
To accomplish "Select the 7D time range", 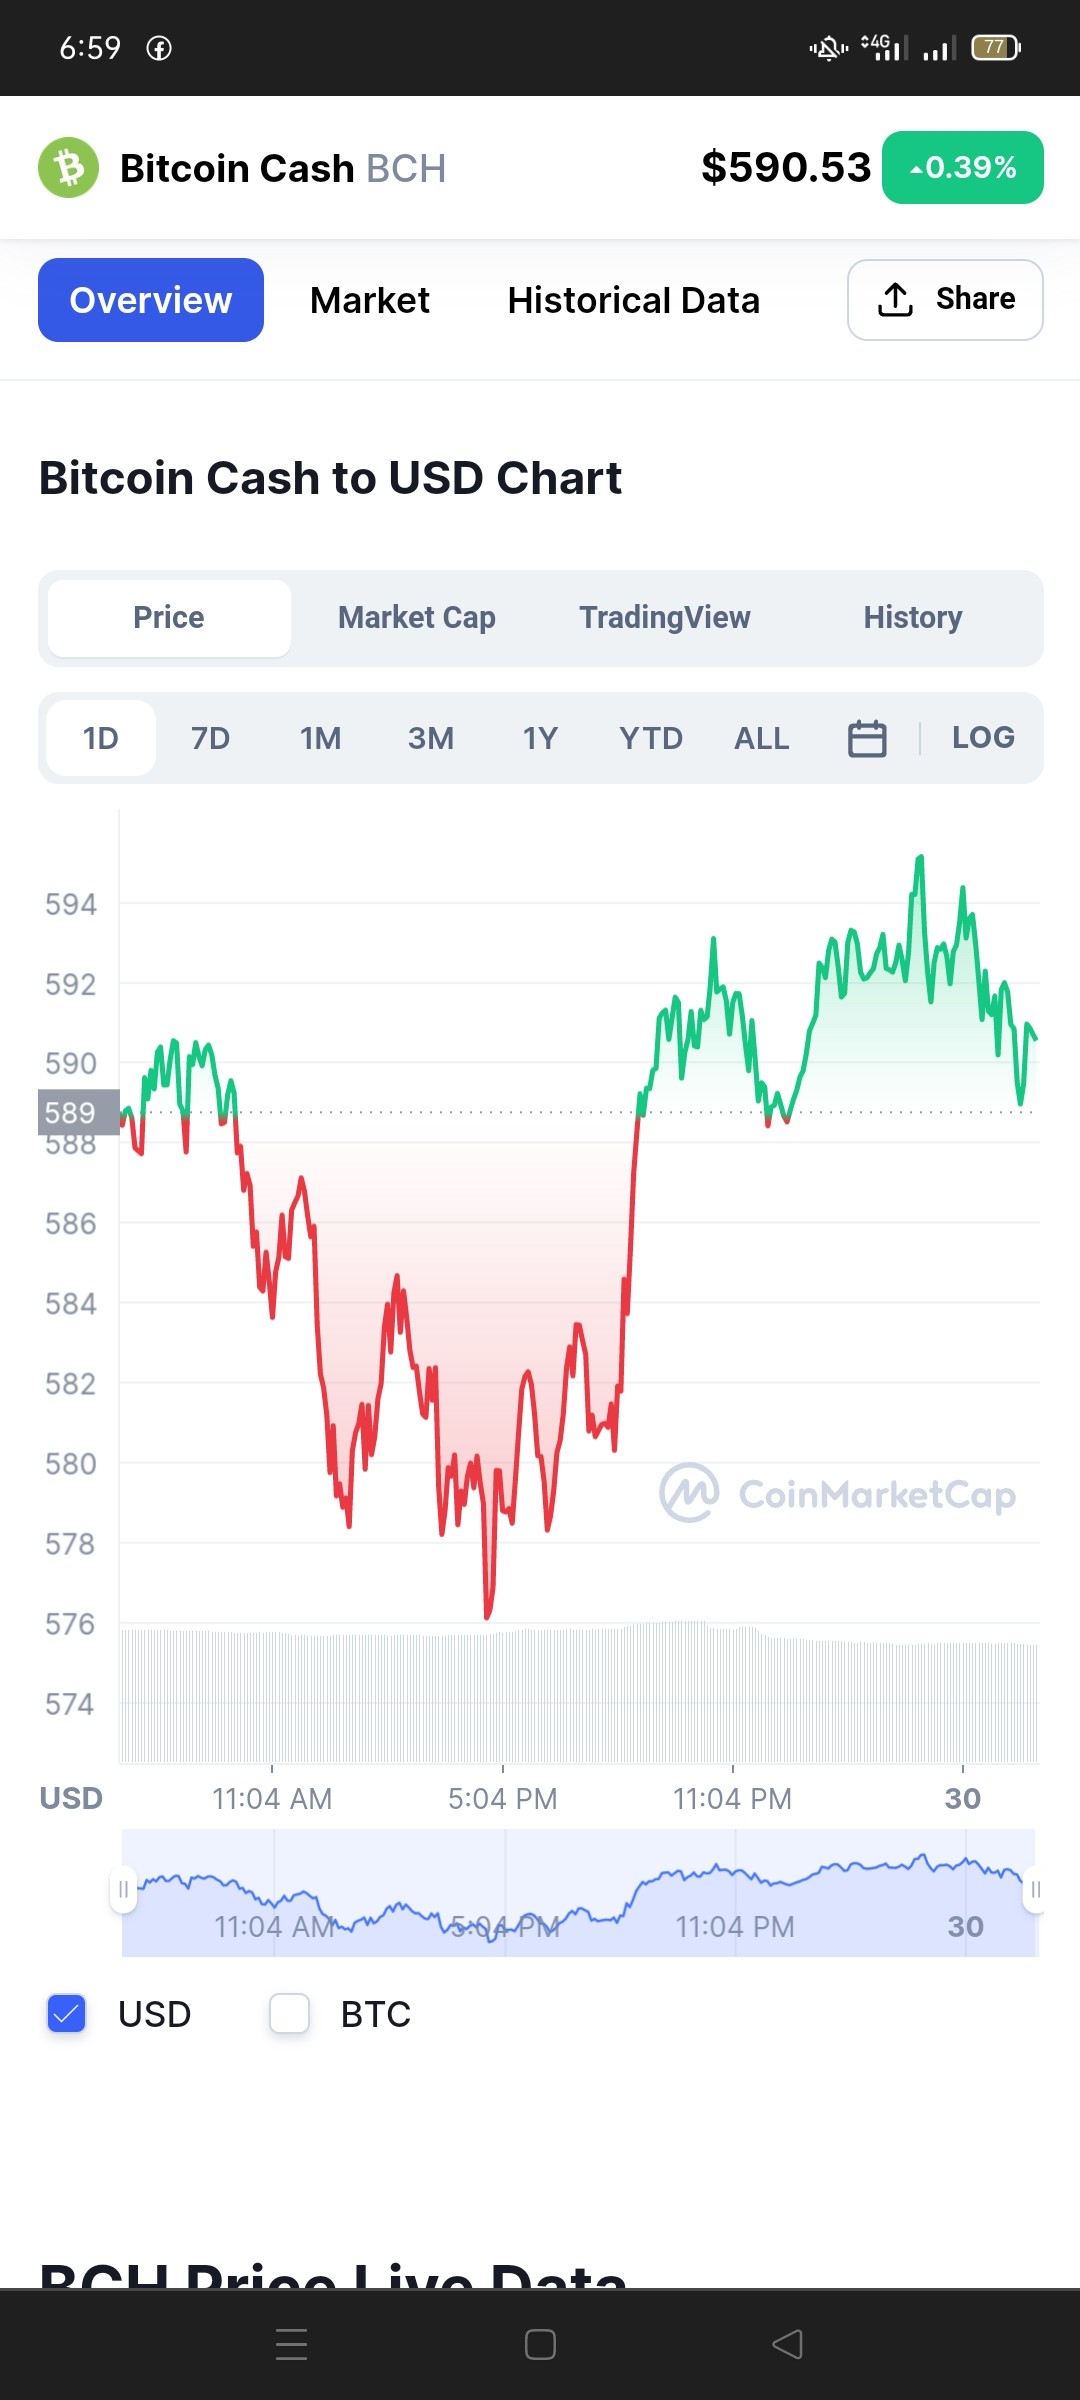I will coord(210,738).
